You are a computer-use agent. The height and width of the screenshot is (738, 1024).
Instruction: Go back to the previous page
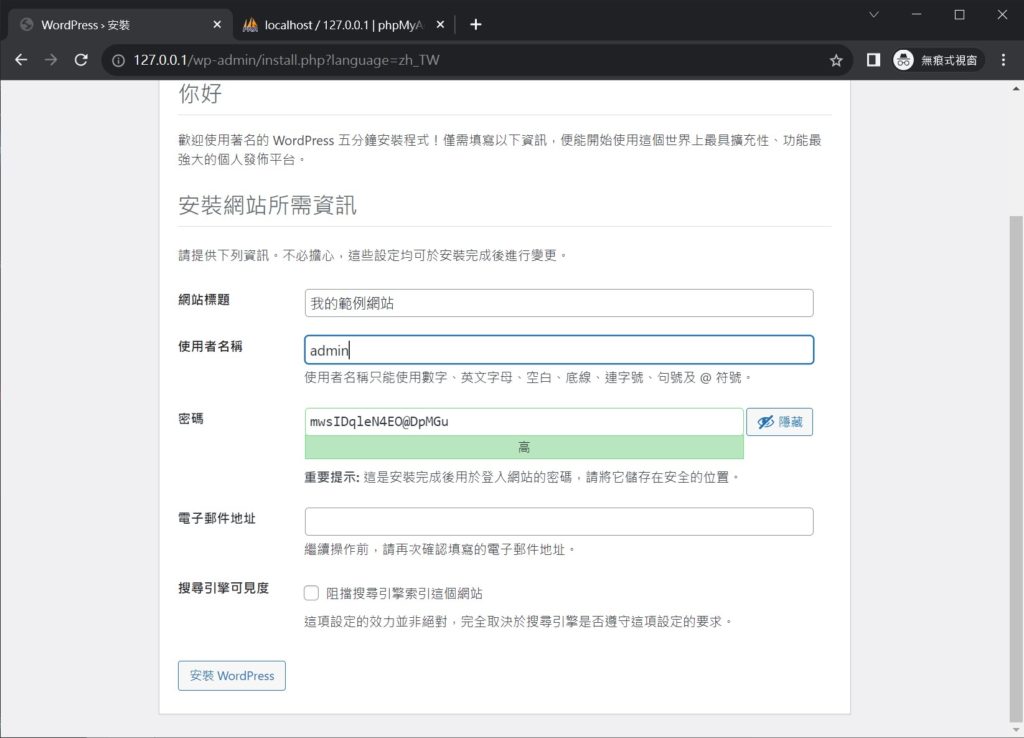21,60
